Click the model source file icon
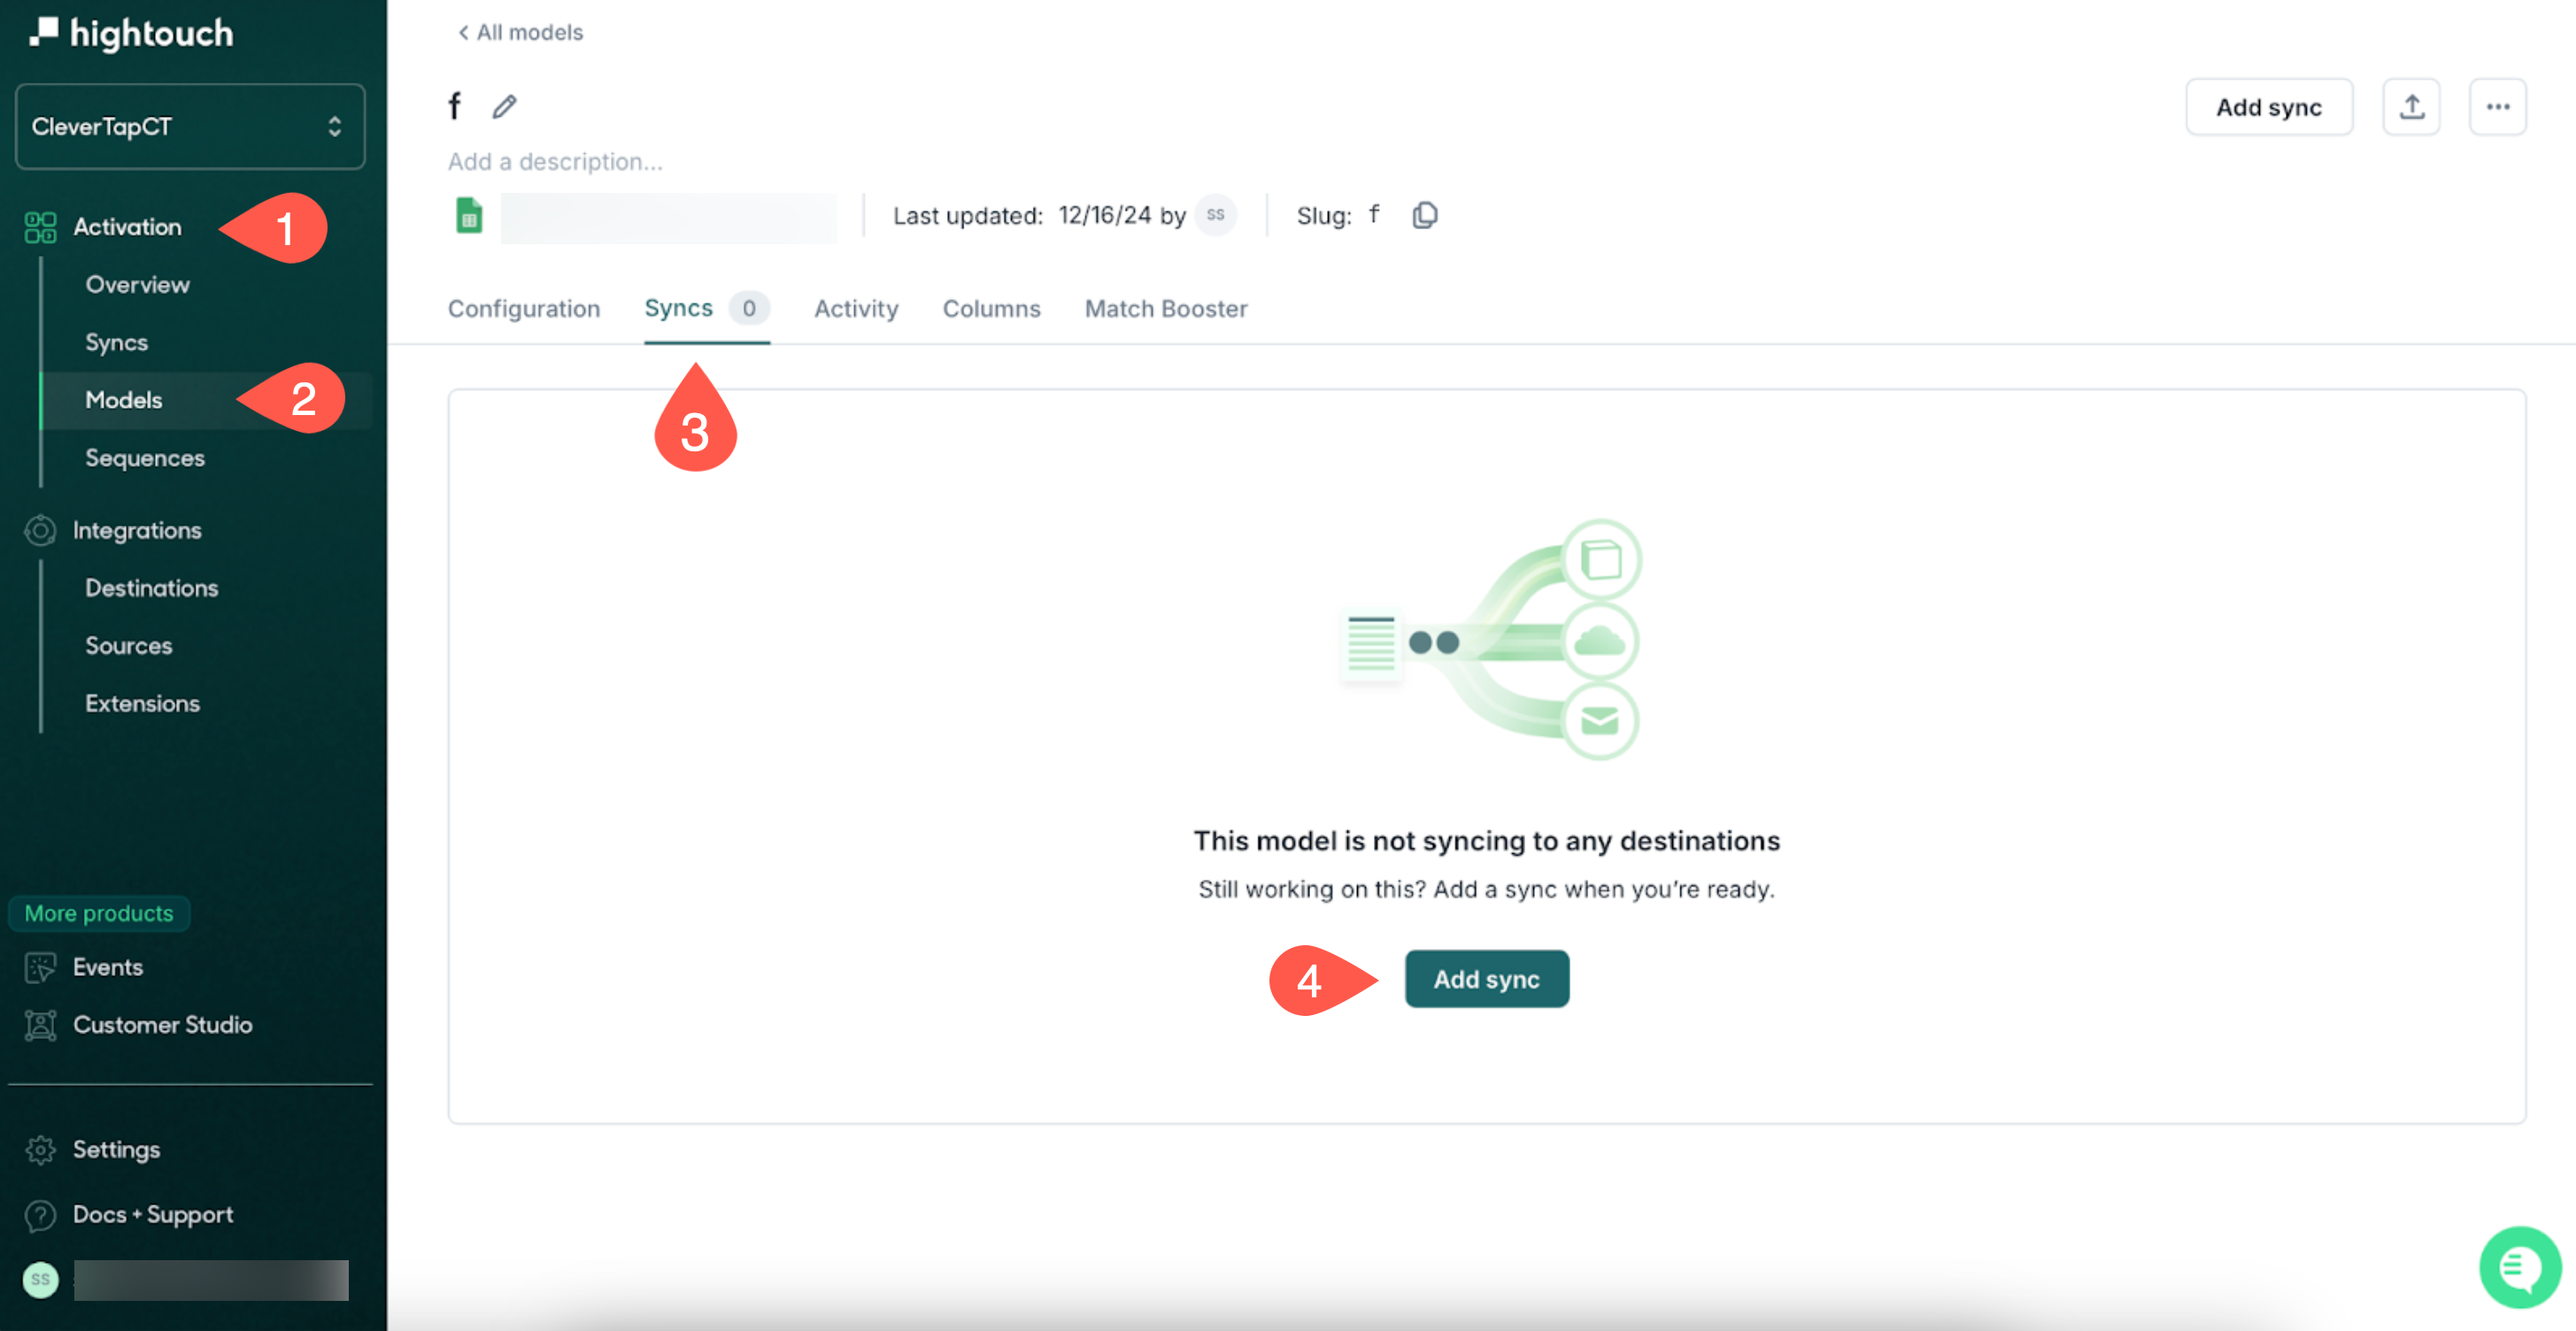This screenshot has width=2576, height=1331. (470, 216)
